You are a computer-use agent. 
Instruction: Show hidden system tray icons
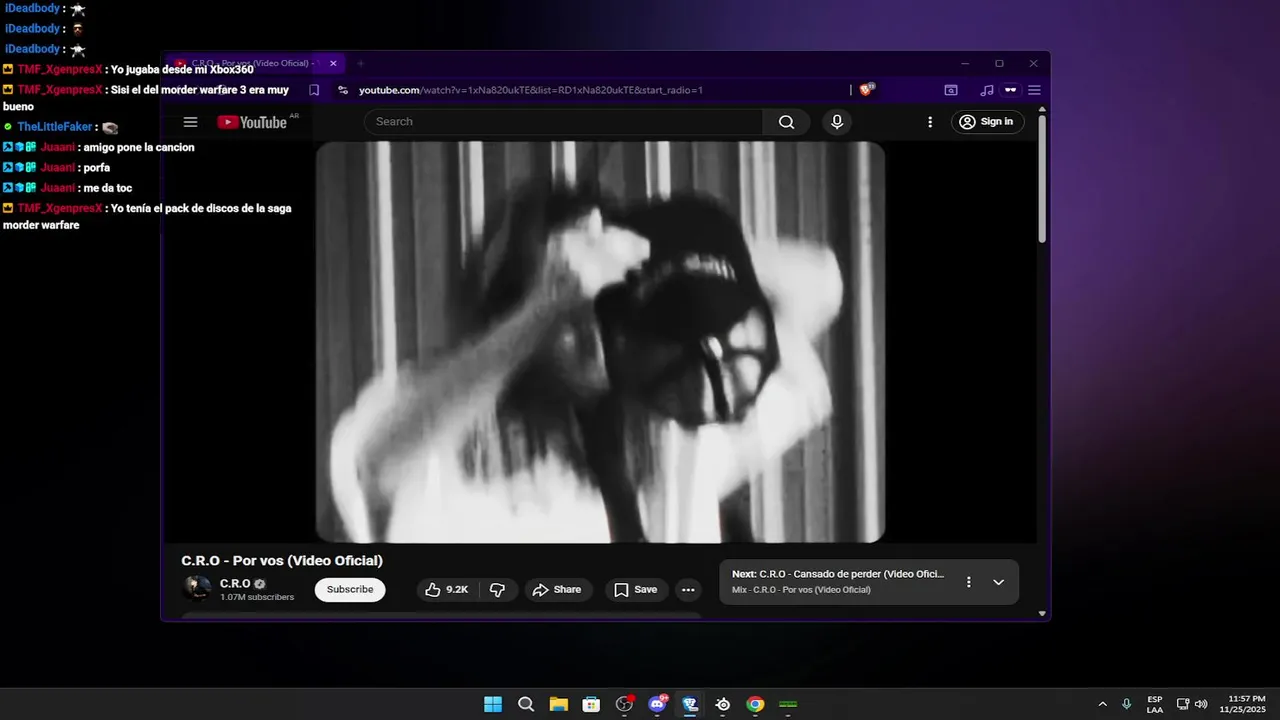tap(1103, 704)
